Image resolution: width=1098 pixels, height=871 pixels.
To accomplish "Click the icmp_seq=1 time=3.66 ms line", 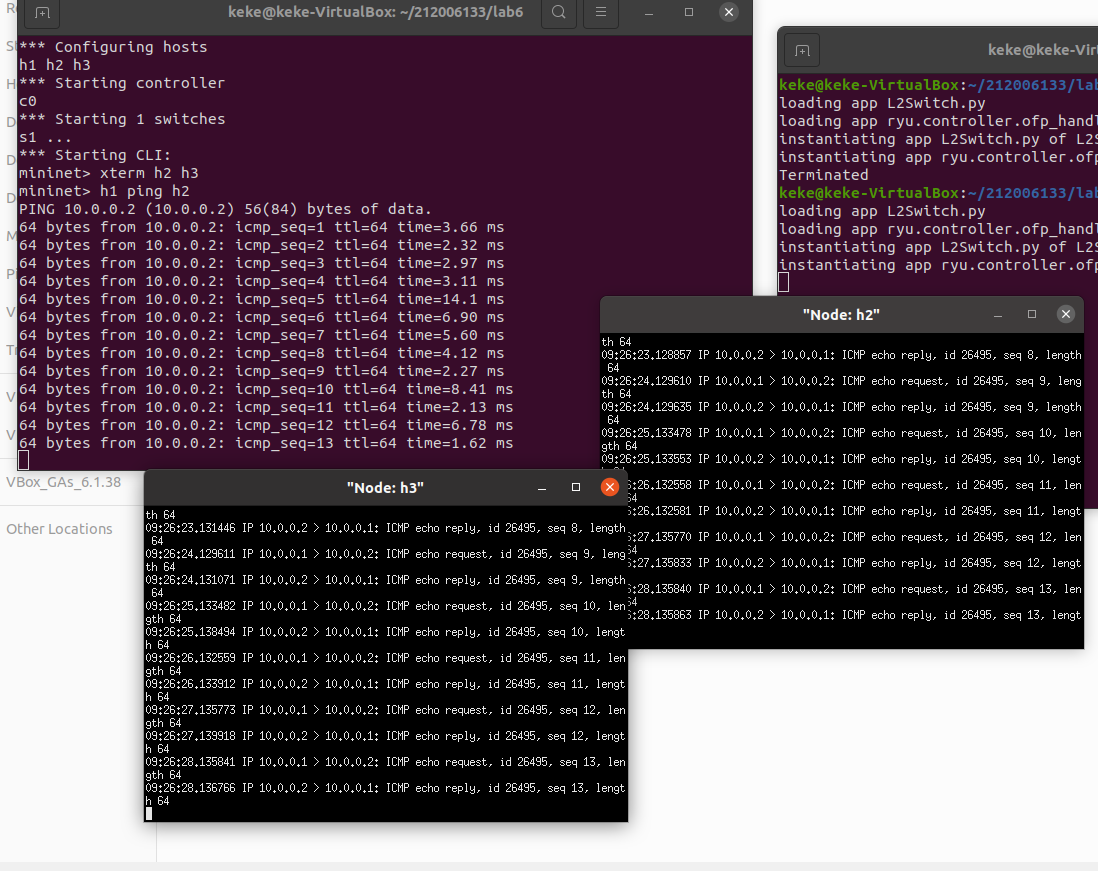I will [261, 228].
